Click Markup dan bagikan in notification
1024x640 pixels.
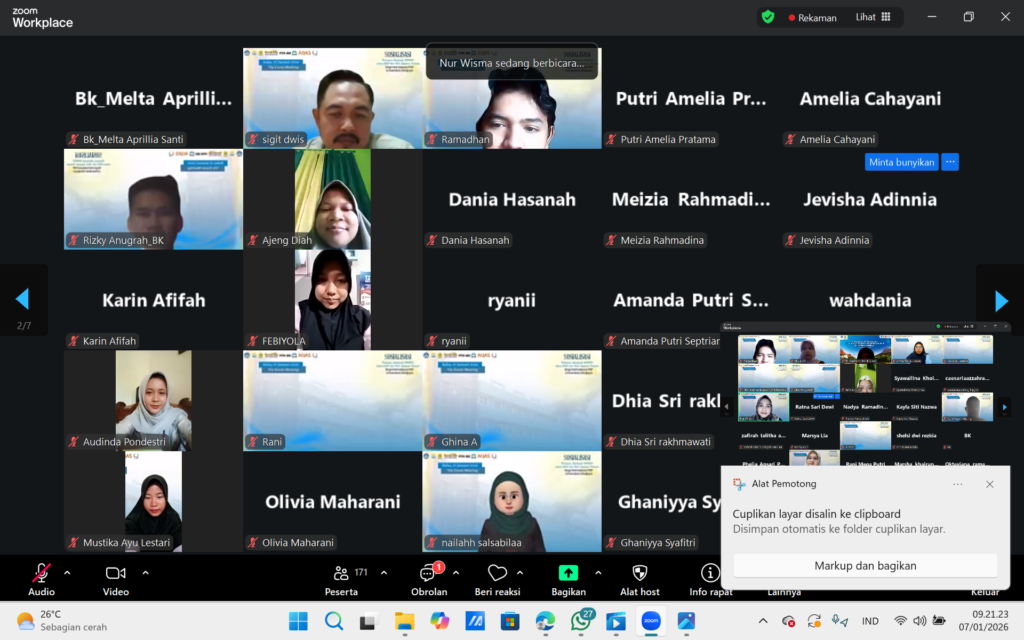tap(865, 565)
